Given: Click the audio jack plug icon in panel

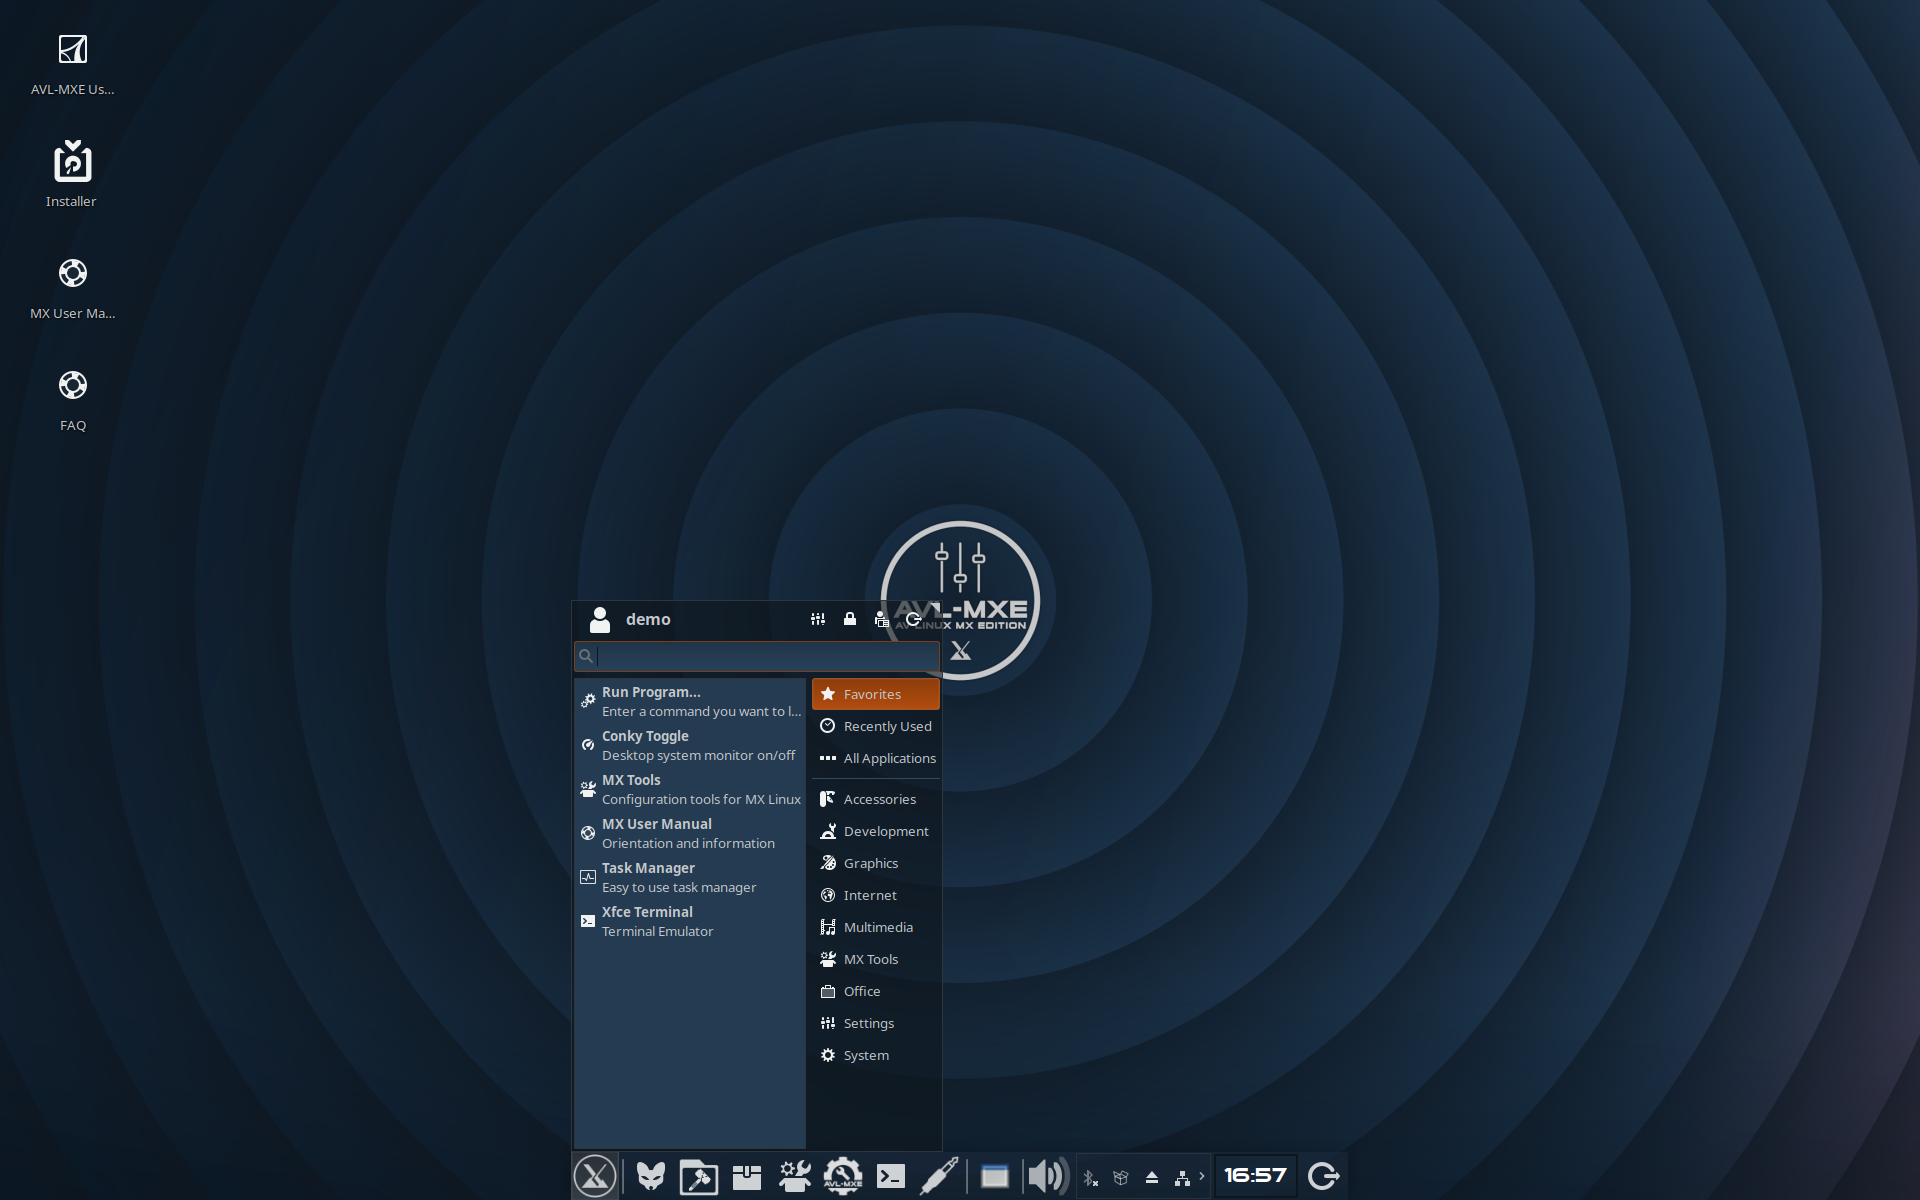Looking at the screenshot, I should pos(938,1176).
